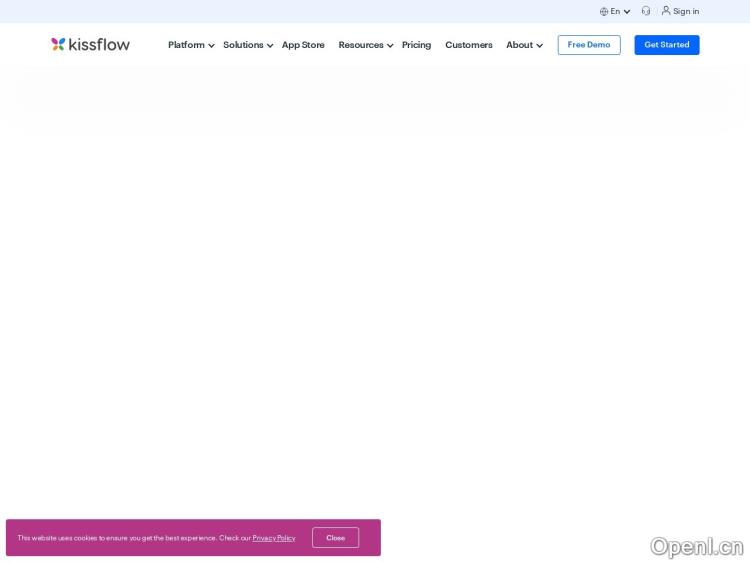Image resolution: width=750 pixels, height=562 pixels.
Task: Click the user profile icon
Action: (666, 11)
